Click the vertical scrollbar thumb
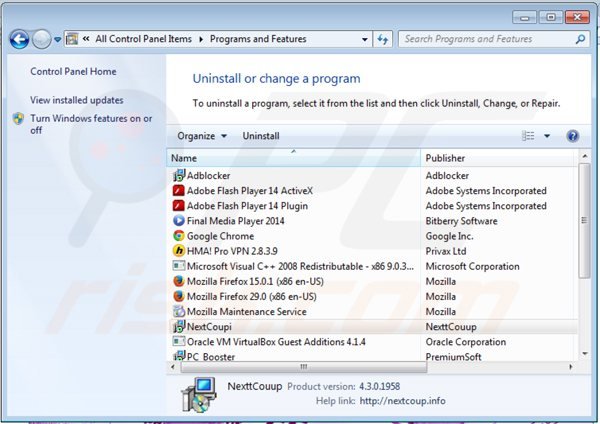This screenshot has height=424, width=600. [x=584, y=220]
